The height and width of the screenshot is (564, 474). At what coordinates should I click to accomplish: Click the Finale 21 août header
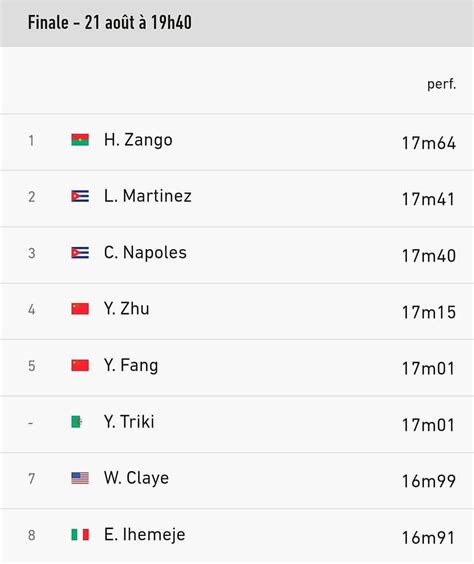coord(110,23)
